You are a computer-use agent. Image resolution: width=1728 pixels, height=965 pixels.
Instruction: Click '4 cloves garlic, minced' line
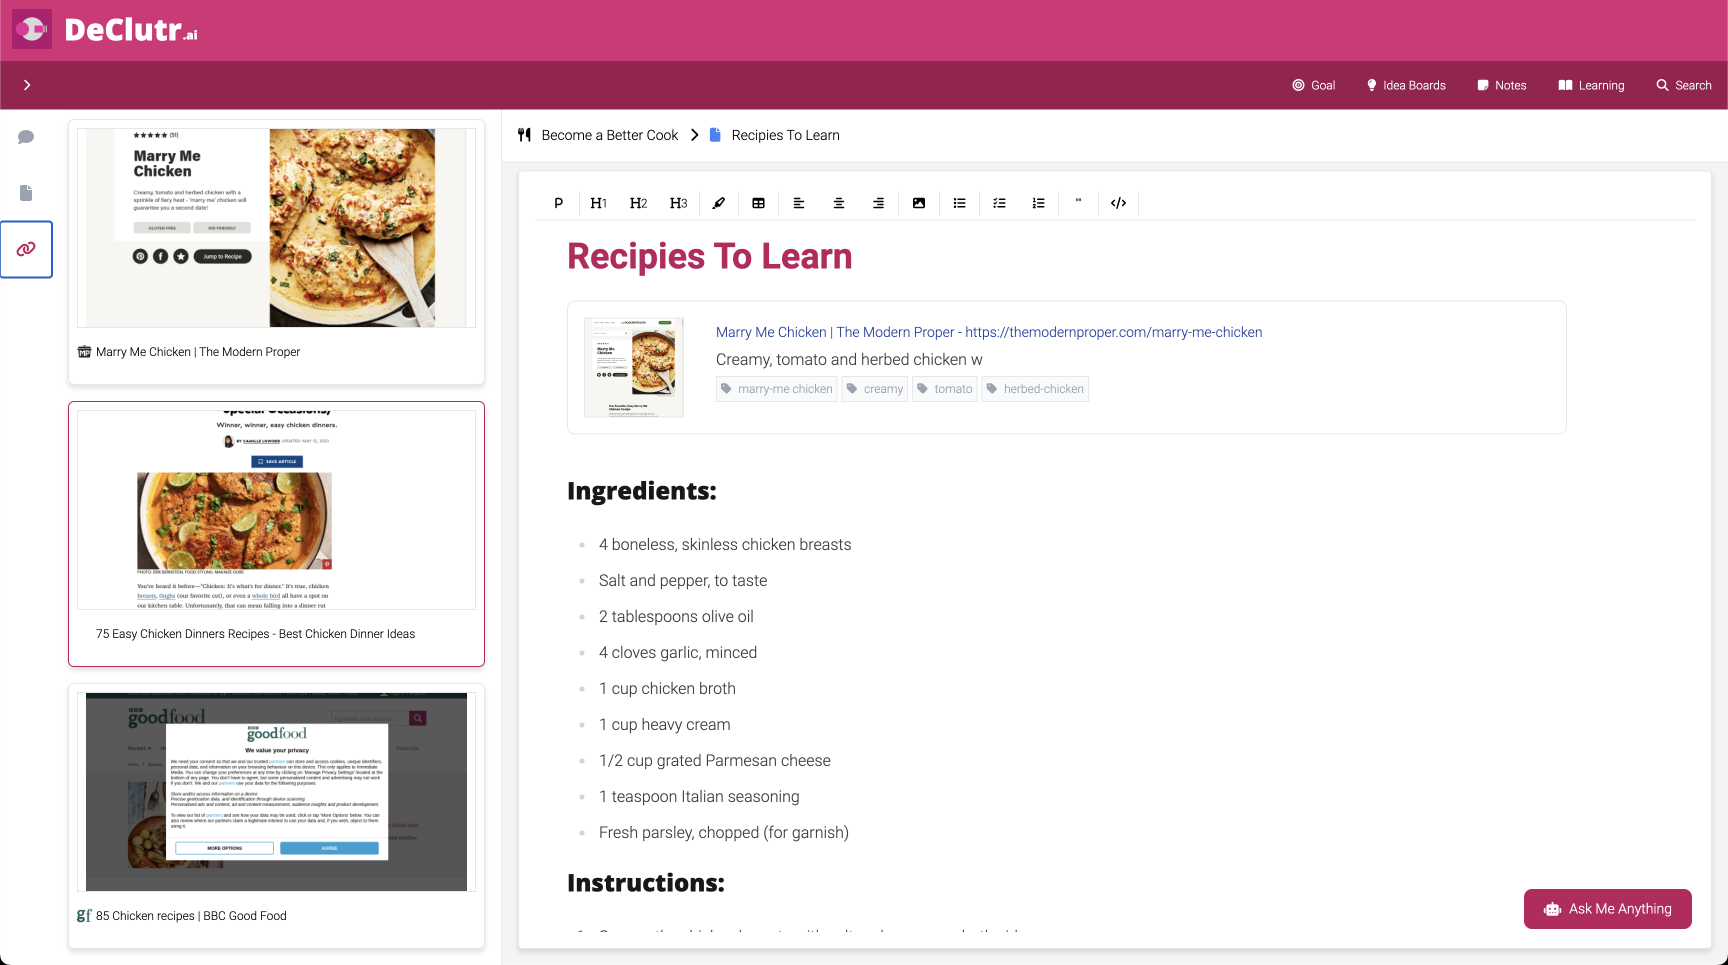(x=678, y=653)
